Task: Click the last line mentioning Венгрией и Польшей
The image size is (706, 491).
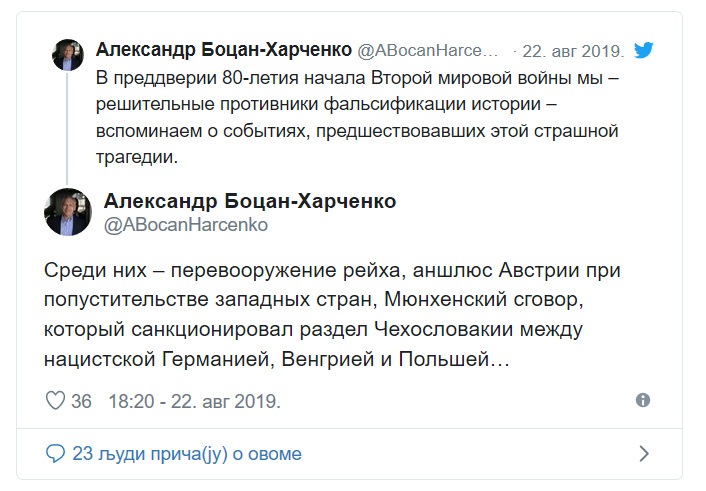Action: [x=276, y=359]
